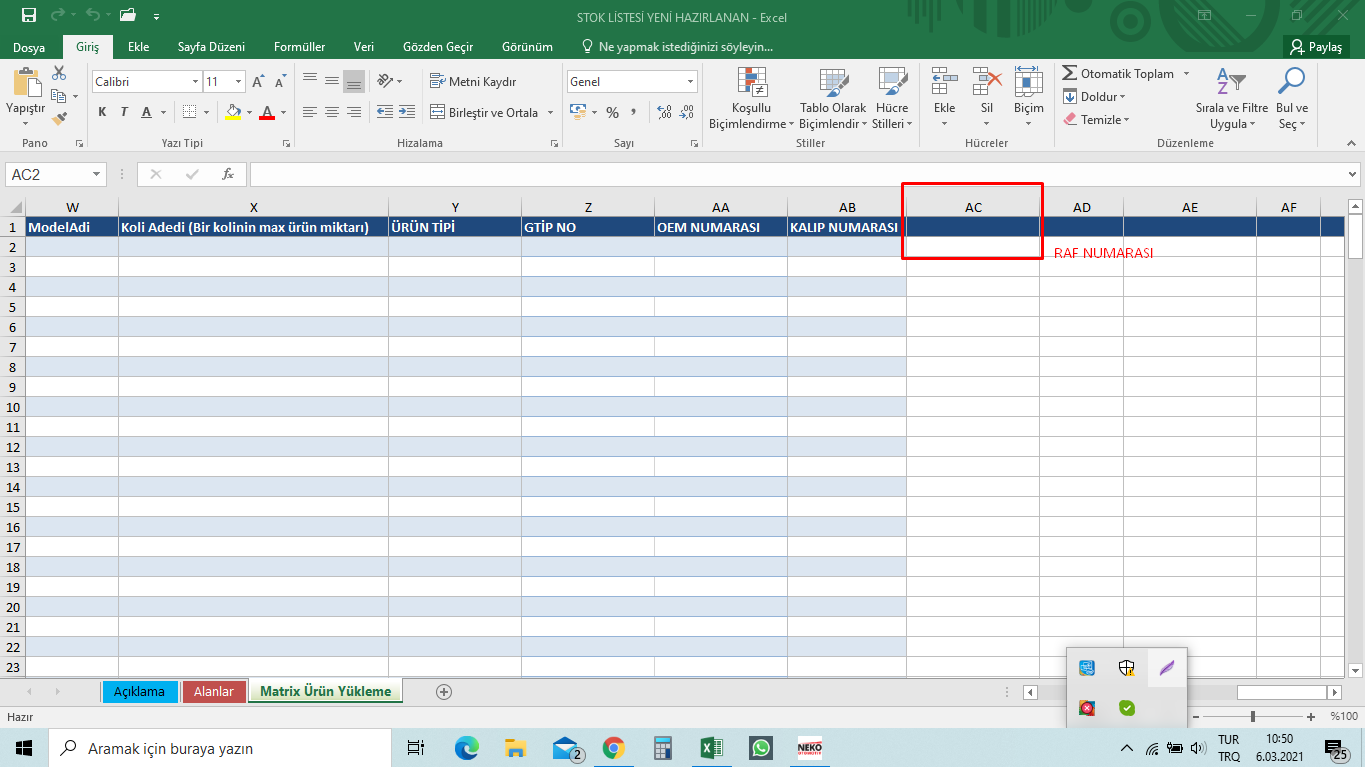The width and height of the screenshot is (1365, 767).
Task: Expand the Genel number format dropdown
Action: 690,82
